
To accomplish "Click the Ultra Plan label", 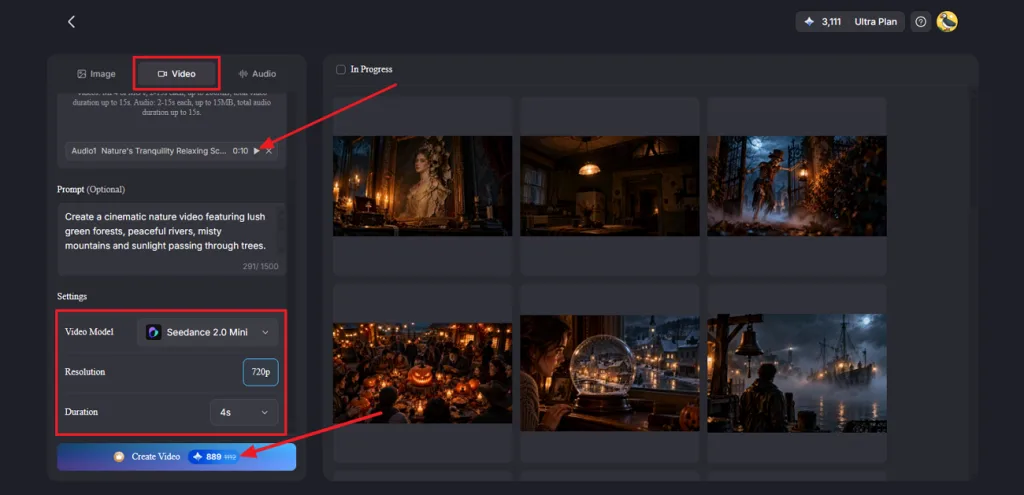I will coord(875,22).
